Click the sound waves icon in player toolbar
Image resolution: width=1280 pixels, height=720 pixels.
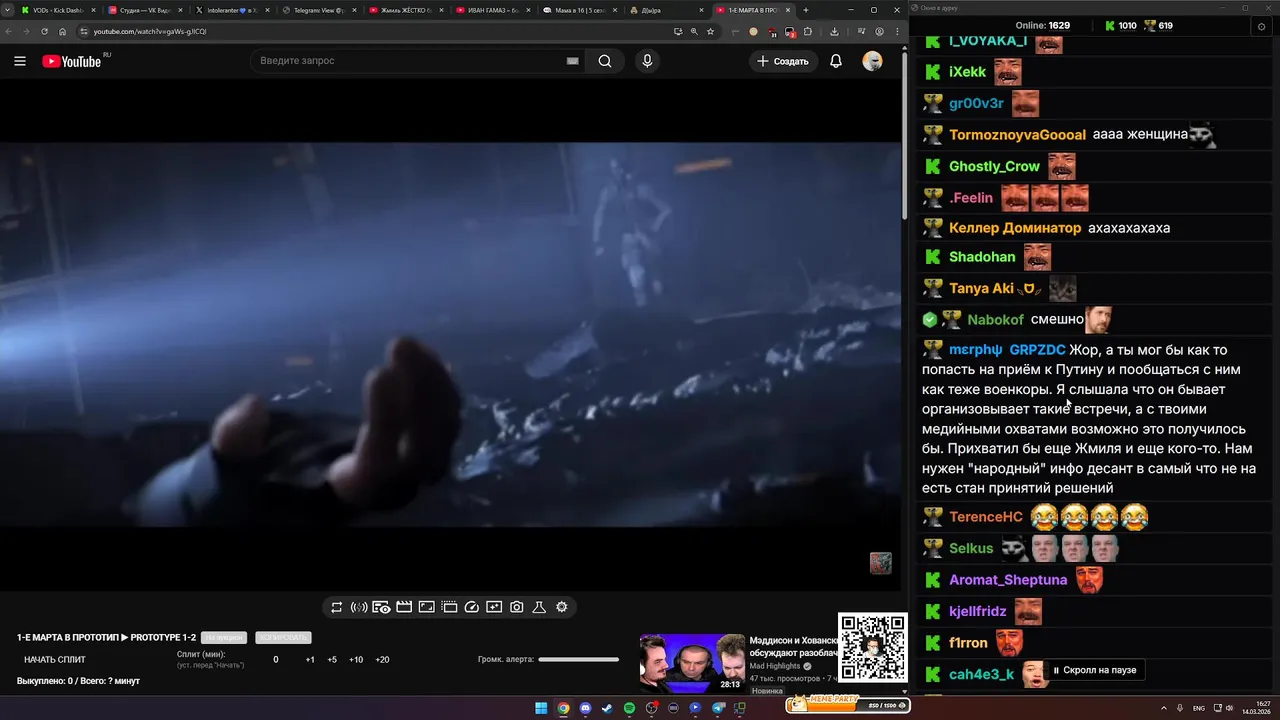click(359, 607)
